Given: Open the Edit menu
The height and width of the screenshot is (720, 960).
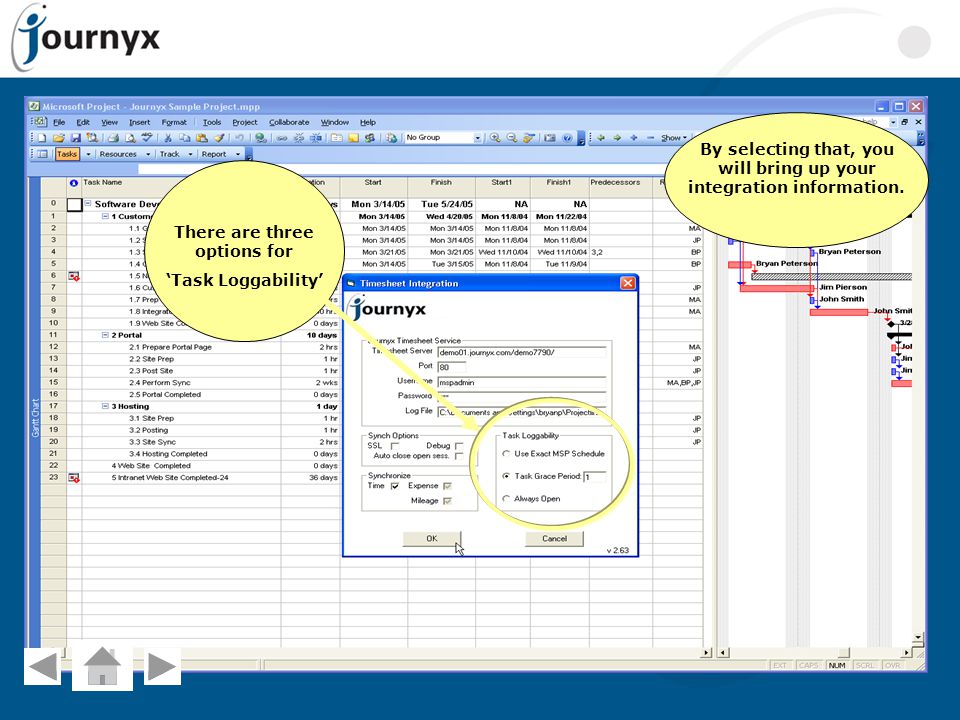Looking at the screenshot, I should click(x=83, y=122).
